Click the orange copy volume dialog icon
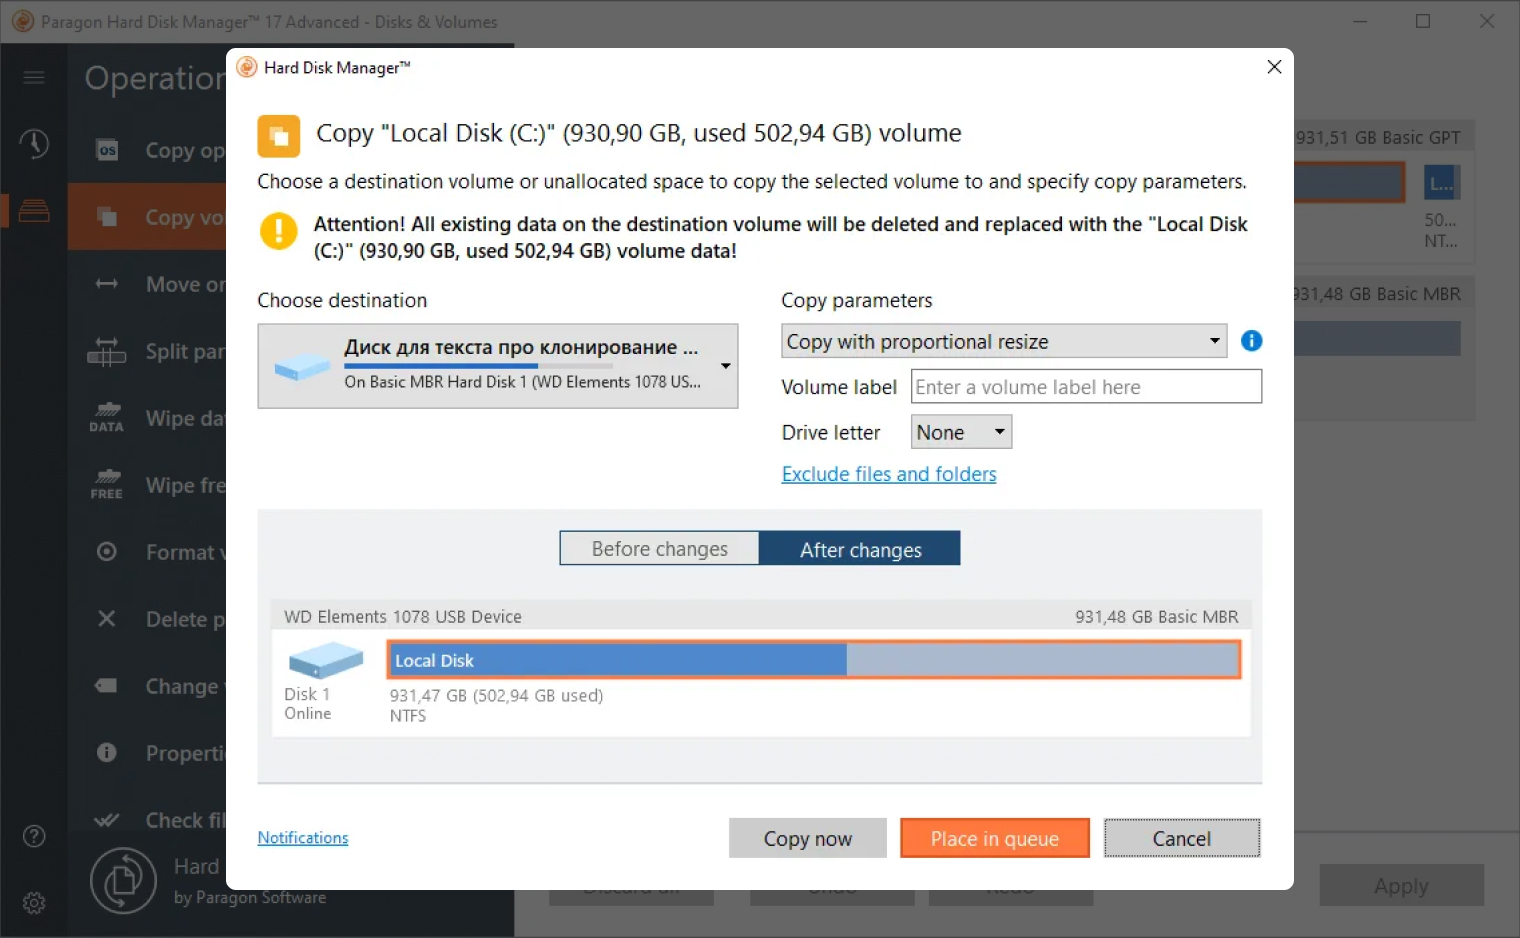The height and width of the screenshot is (938, 1520). pyautogui.click(x=279, y=136)
